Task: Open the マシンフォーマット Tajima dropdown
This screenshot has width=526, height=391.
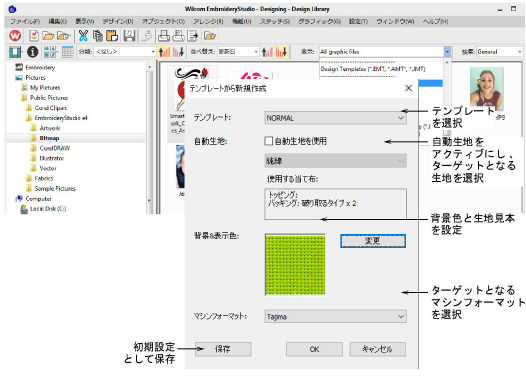Action: (335, 316)
